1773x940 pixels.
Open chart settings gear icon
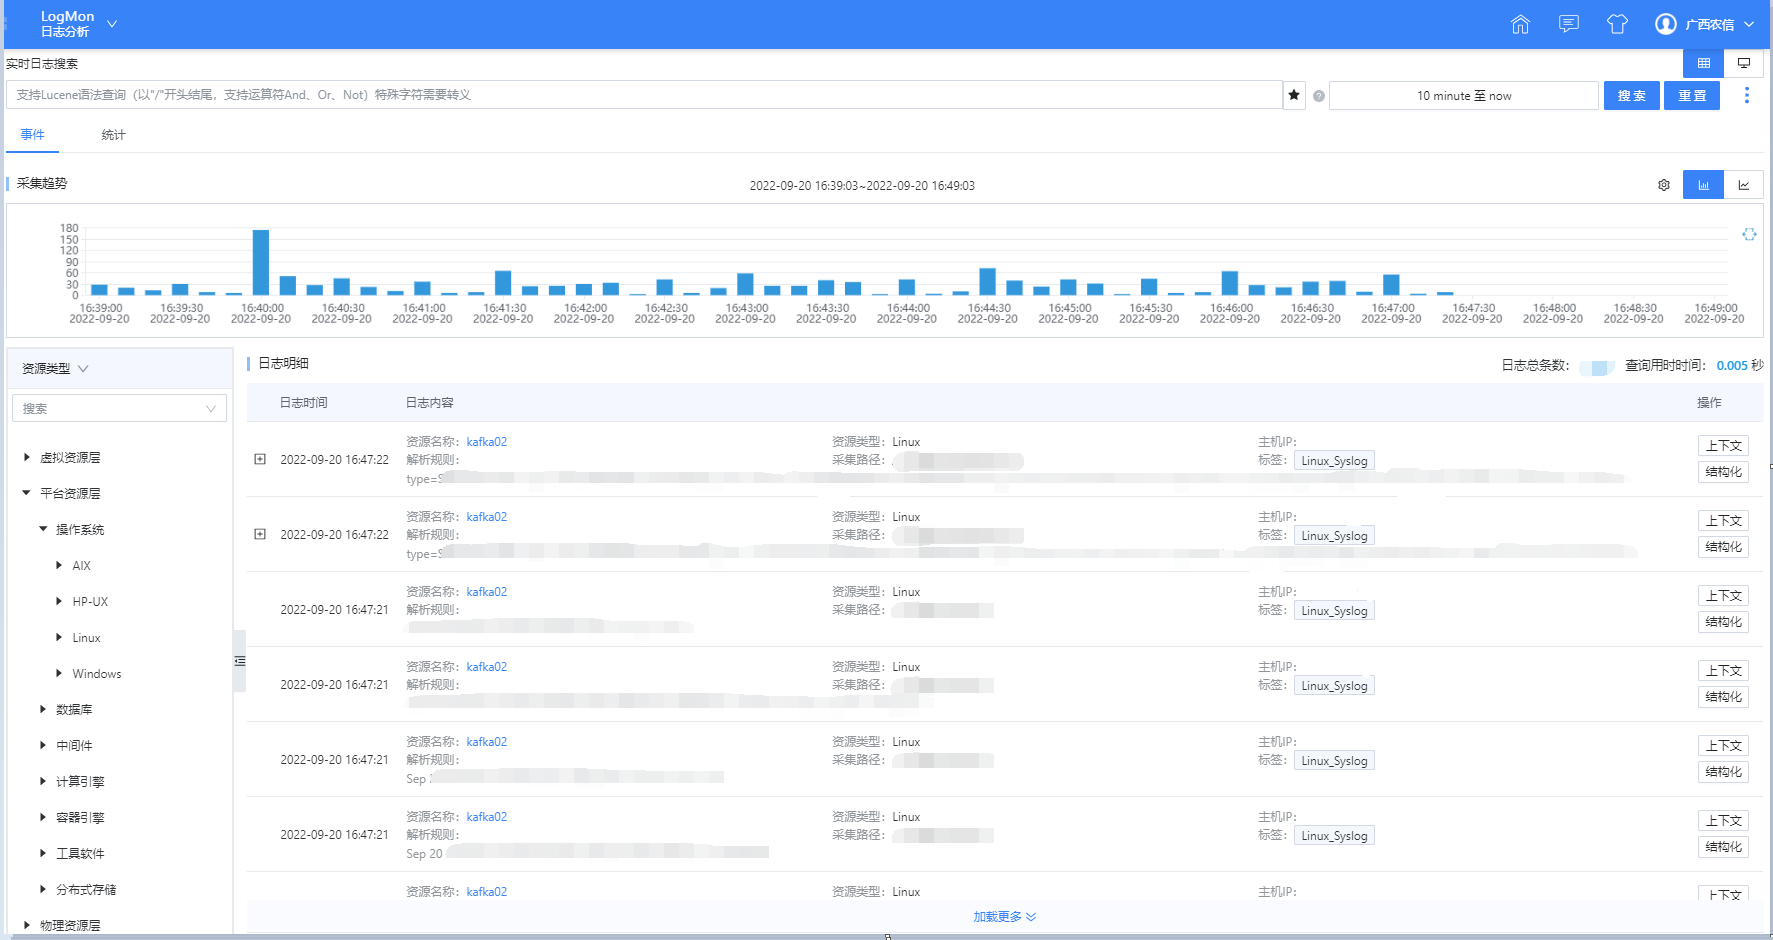(1664, 185)
